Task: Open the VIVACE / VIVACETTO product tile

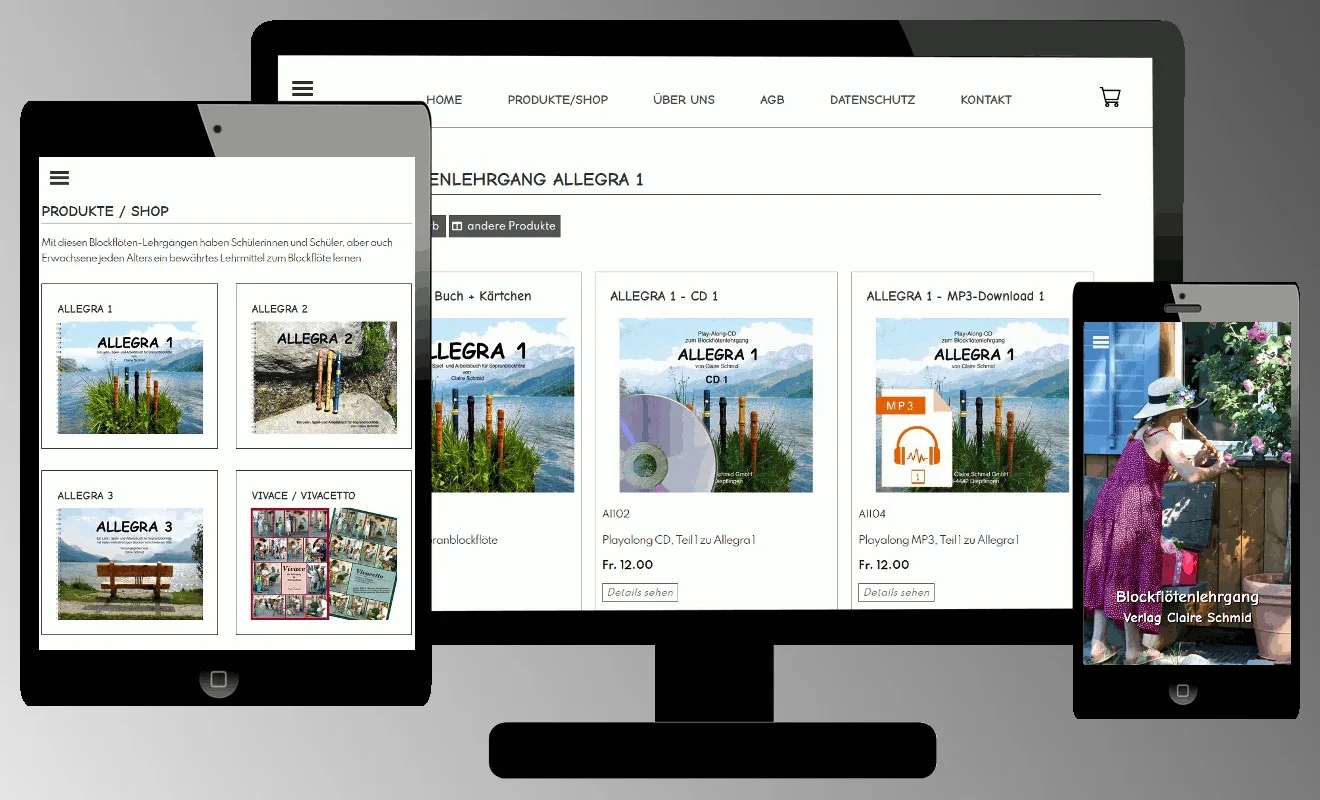Action: 324,553
